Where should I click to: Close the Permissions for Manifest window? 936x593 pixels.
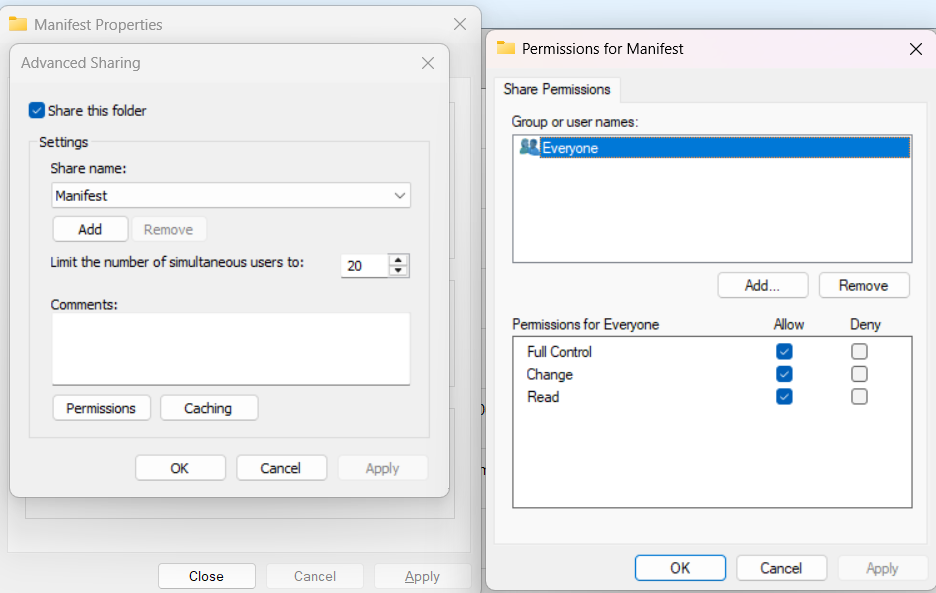[x=915, y=48]
